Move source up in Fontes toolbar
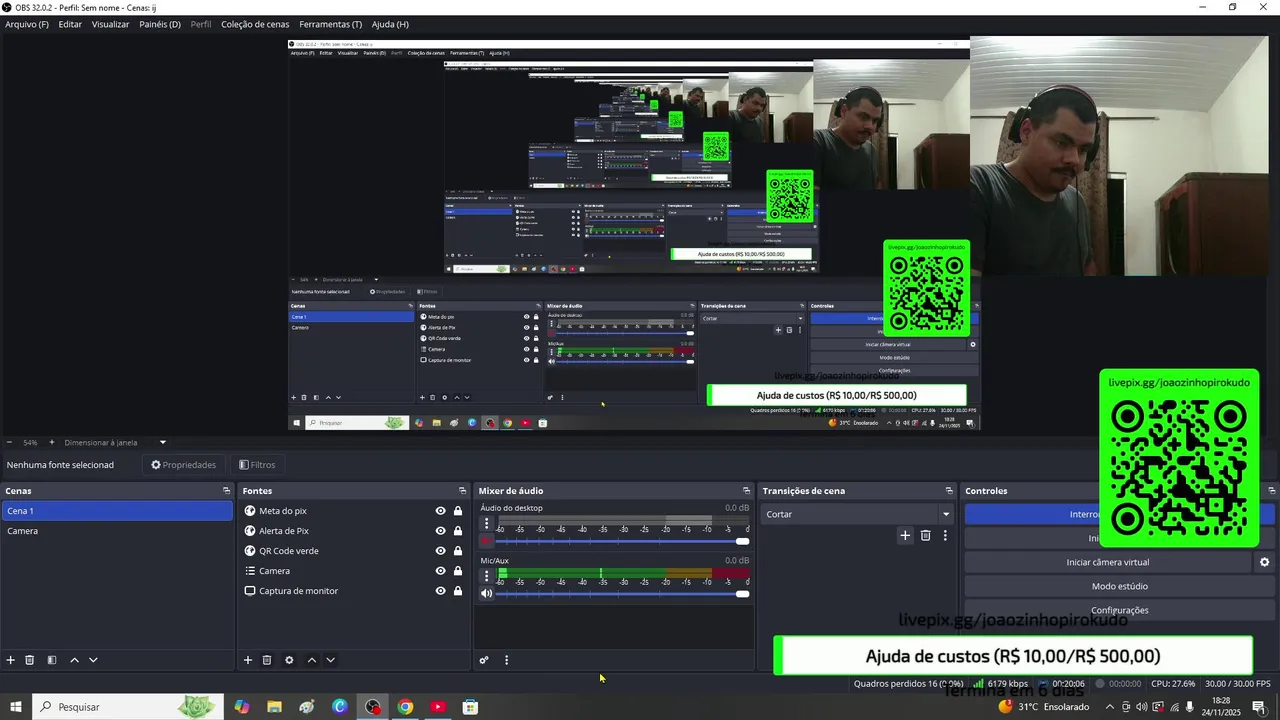This screenshot has height=720, width=1280. click(x=311, y=660)
